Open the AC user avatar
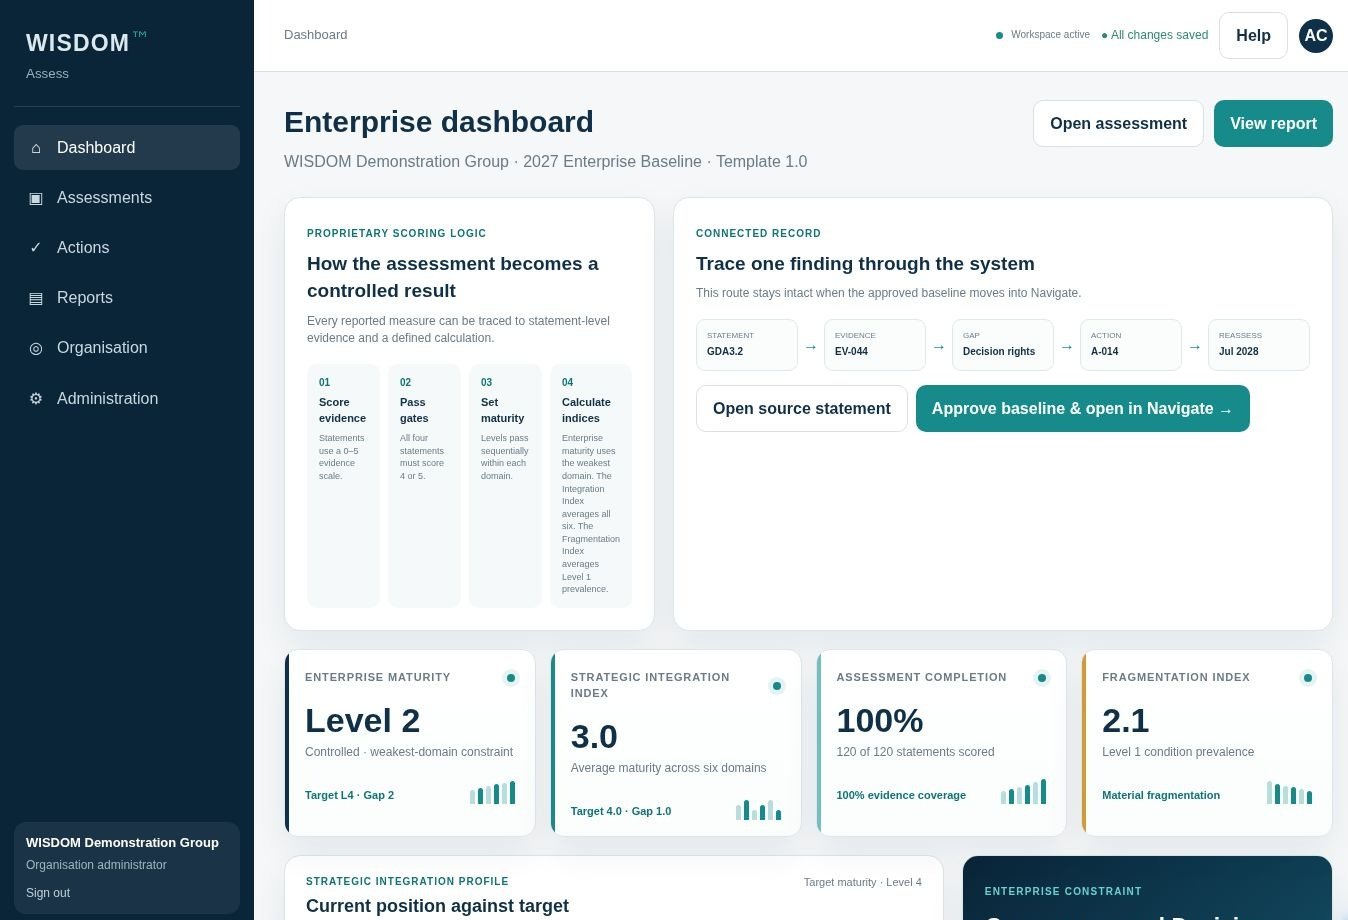1348x920 pixels. (x=1316, y=36)
